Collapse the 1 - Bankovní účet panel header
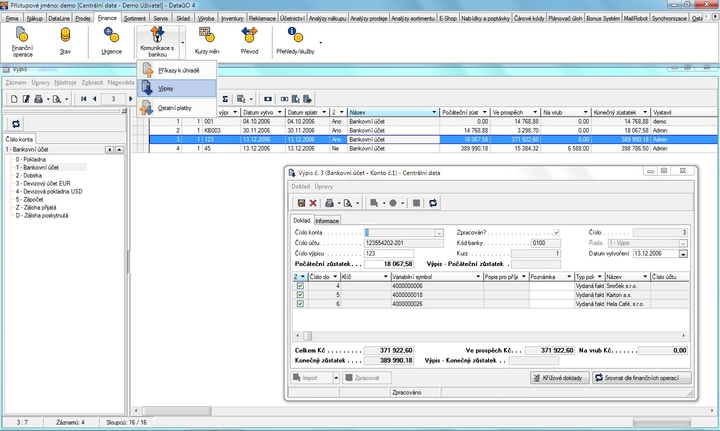The image size is (720, 431). point(119,150)
